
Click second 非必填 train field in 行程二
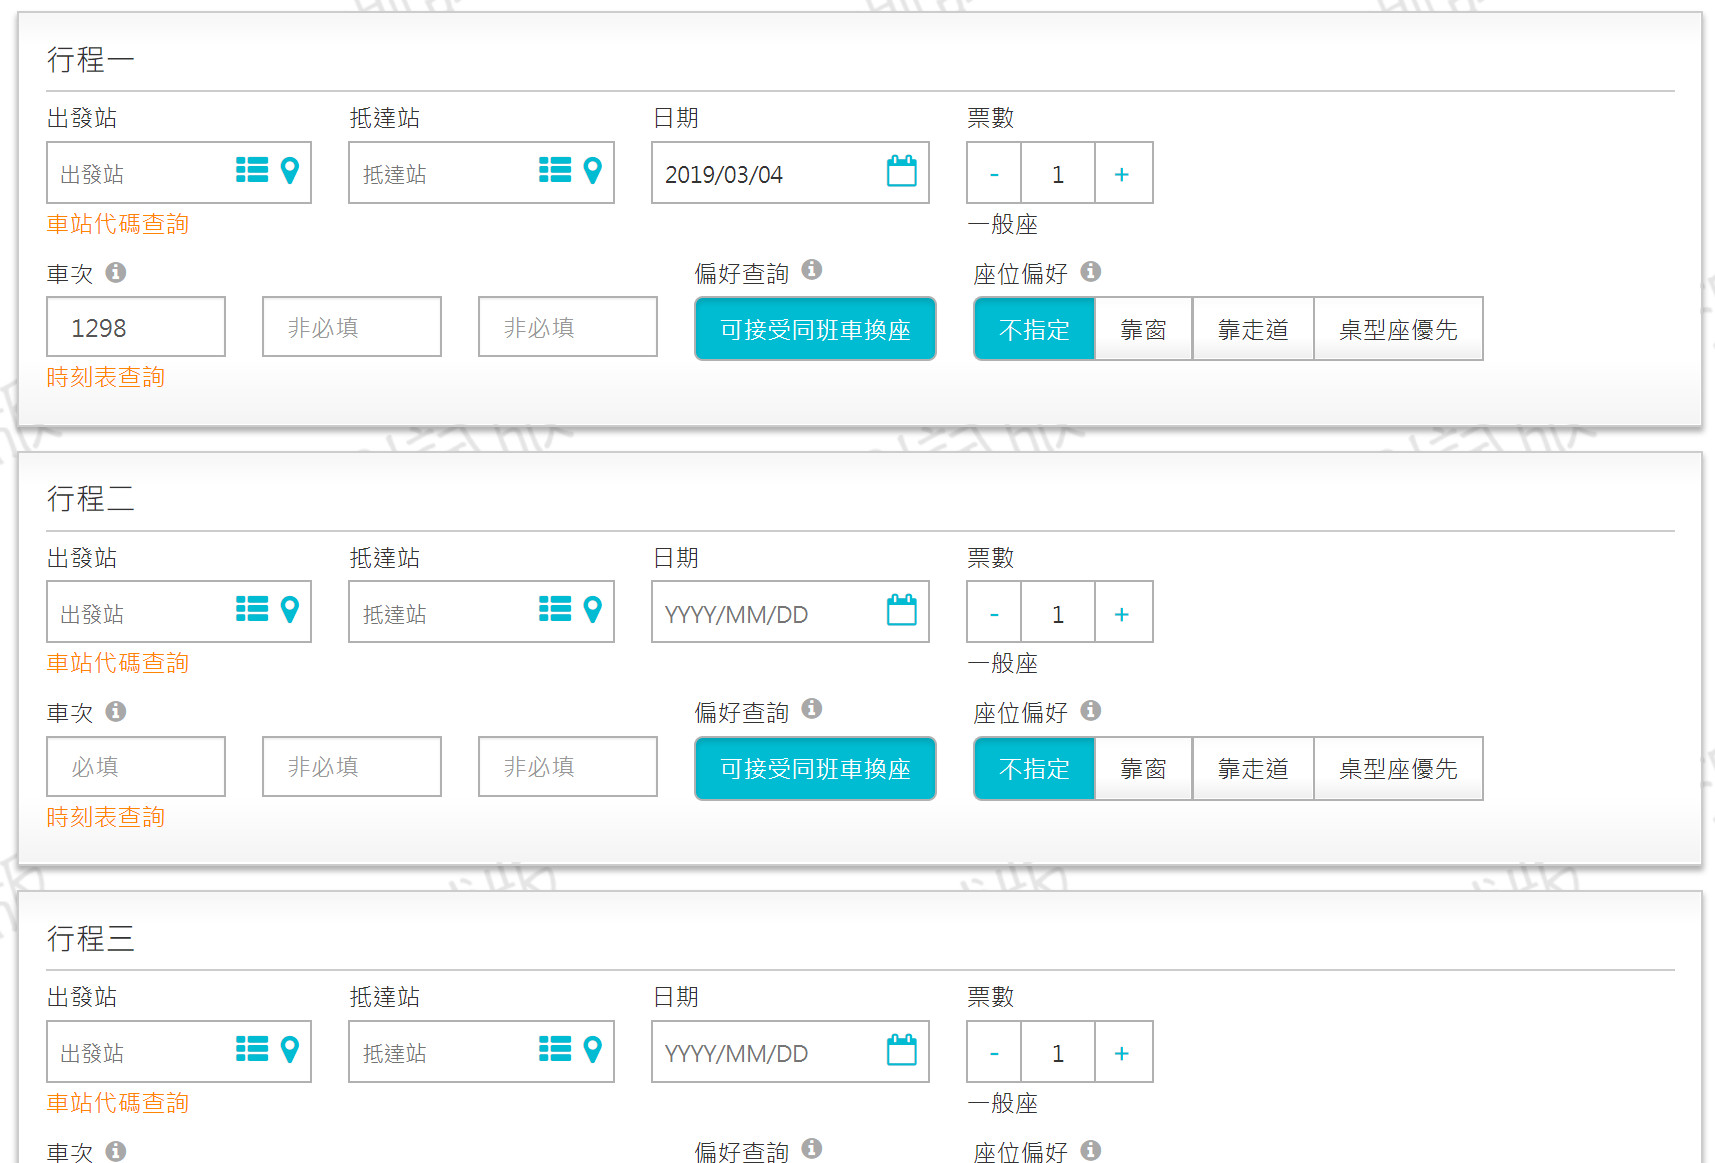(352, 767)
